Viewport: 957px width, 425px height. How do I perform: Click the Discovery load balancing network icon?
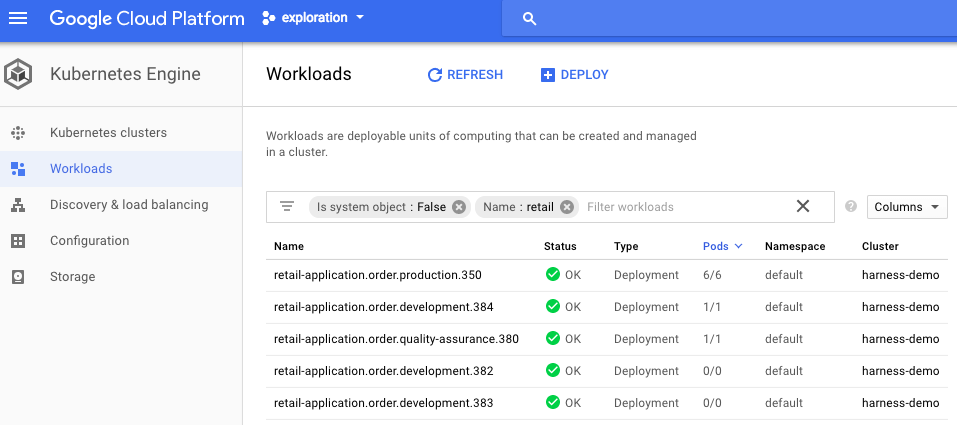point(18,205)
